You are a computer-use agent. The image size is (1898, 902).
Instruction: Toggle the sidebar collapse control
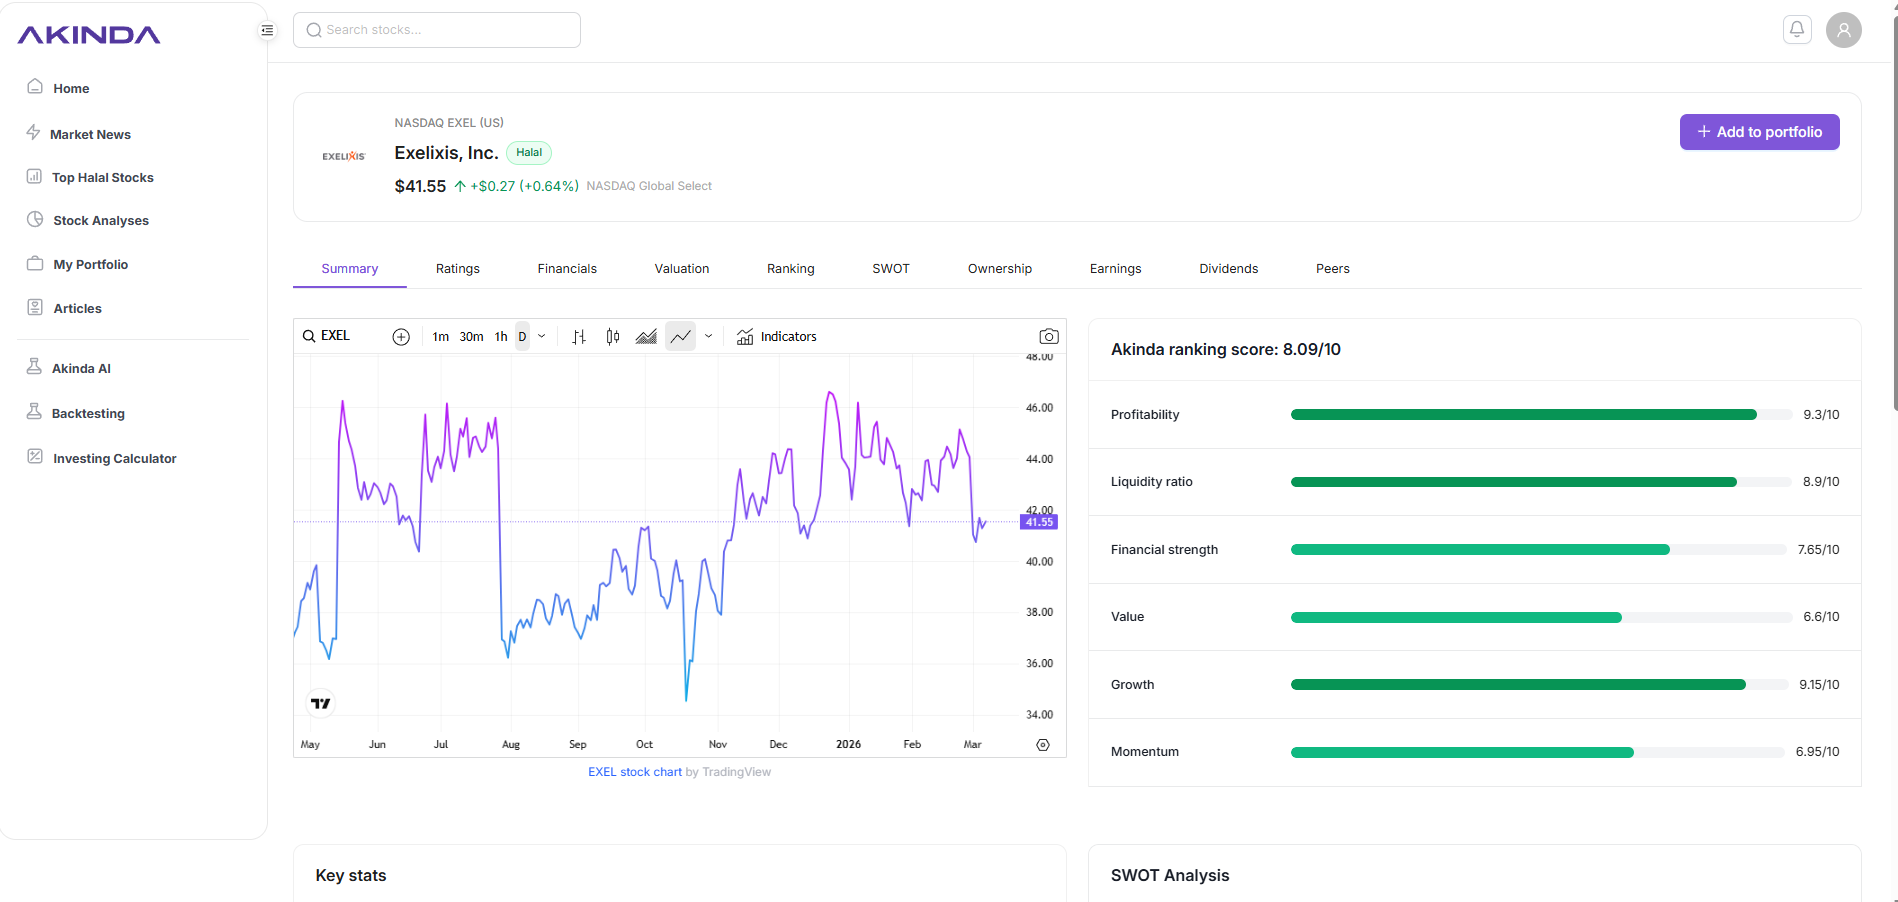click(266, 30)
